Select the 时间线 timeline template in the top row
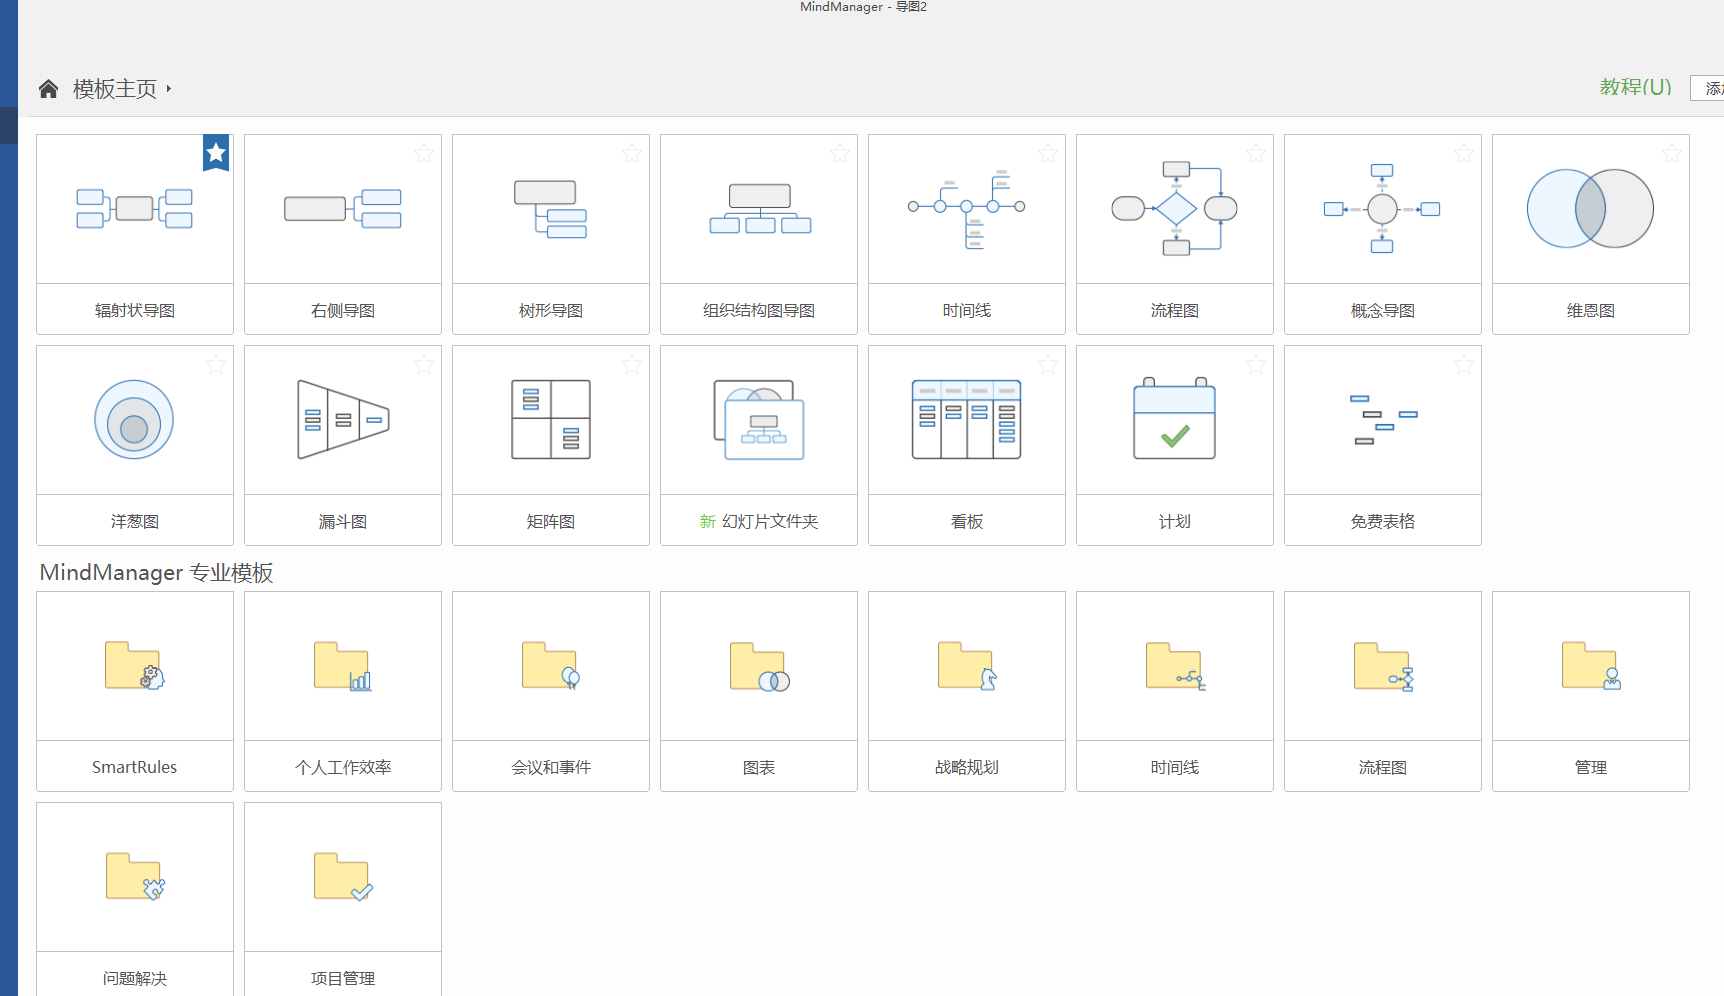1724x996 pixels. [x=967, y=209]
